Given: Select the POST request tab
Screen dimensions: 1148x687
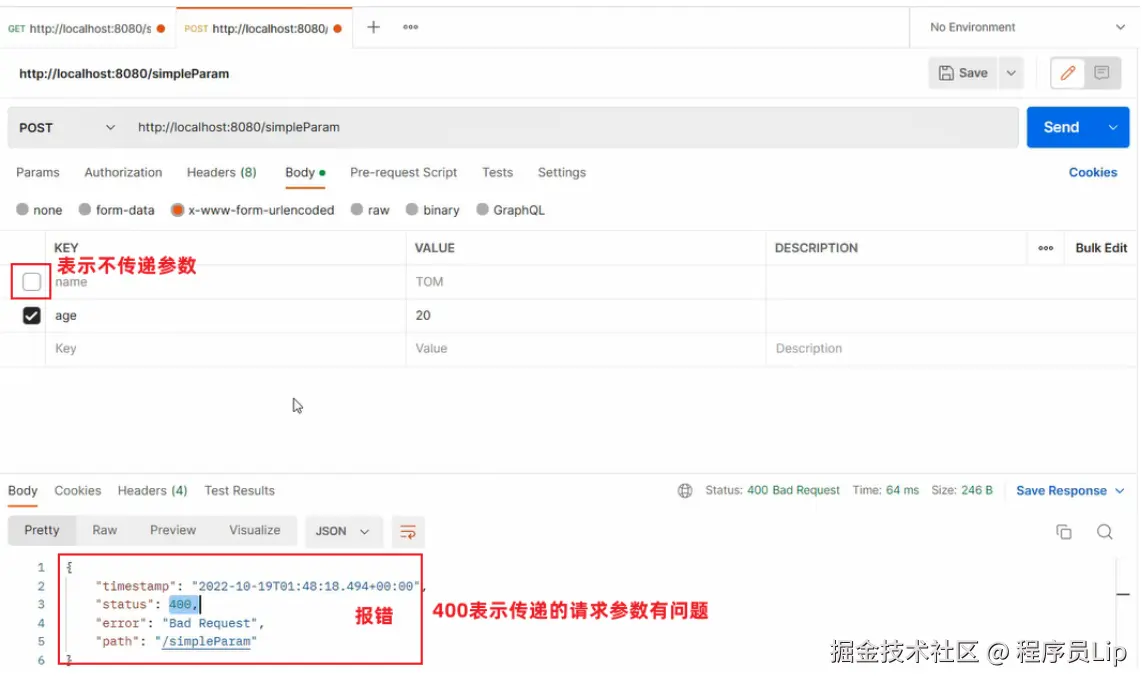Looking at the screenshot, I should [x=264, y=29].
